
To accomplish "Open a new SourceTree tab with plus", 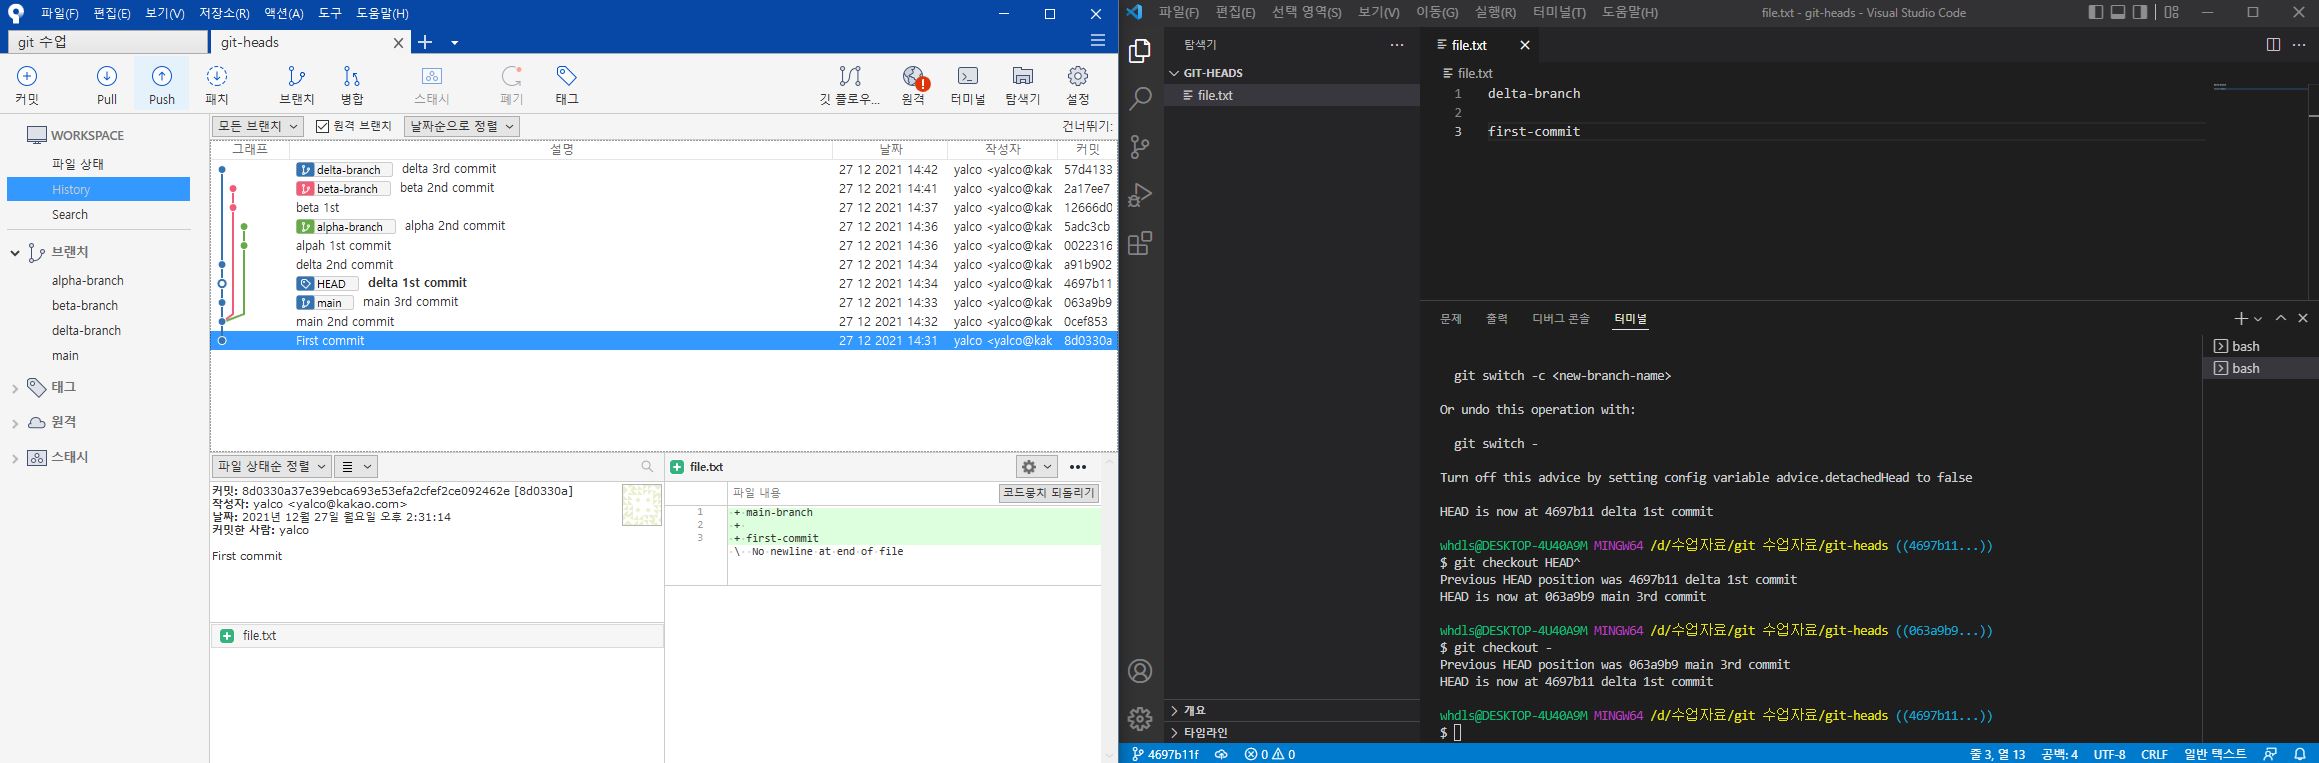I will coord(425,42).
